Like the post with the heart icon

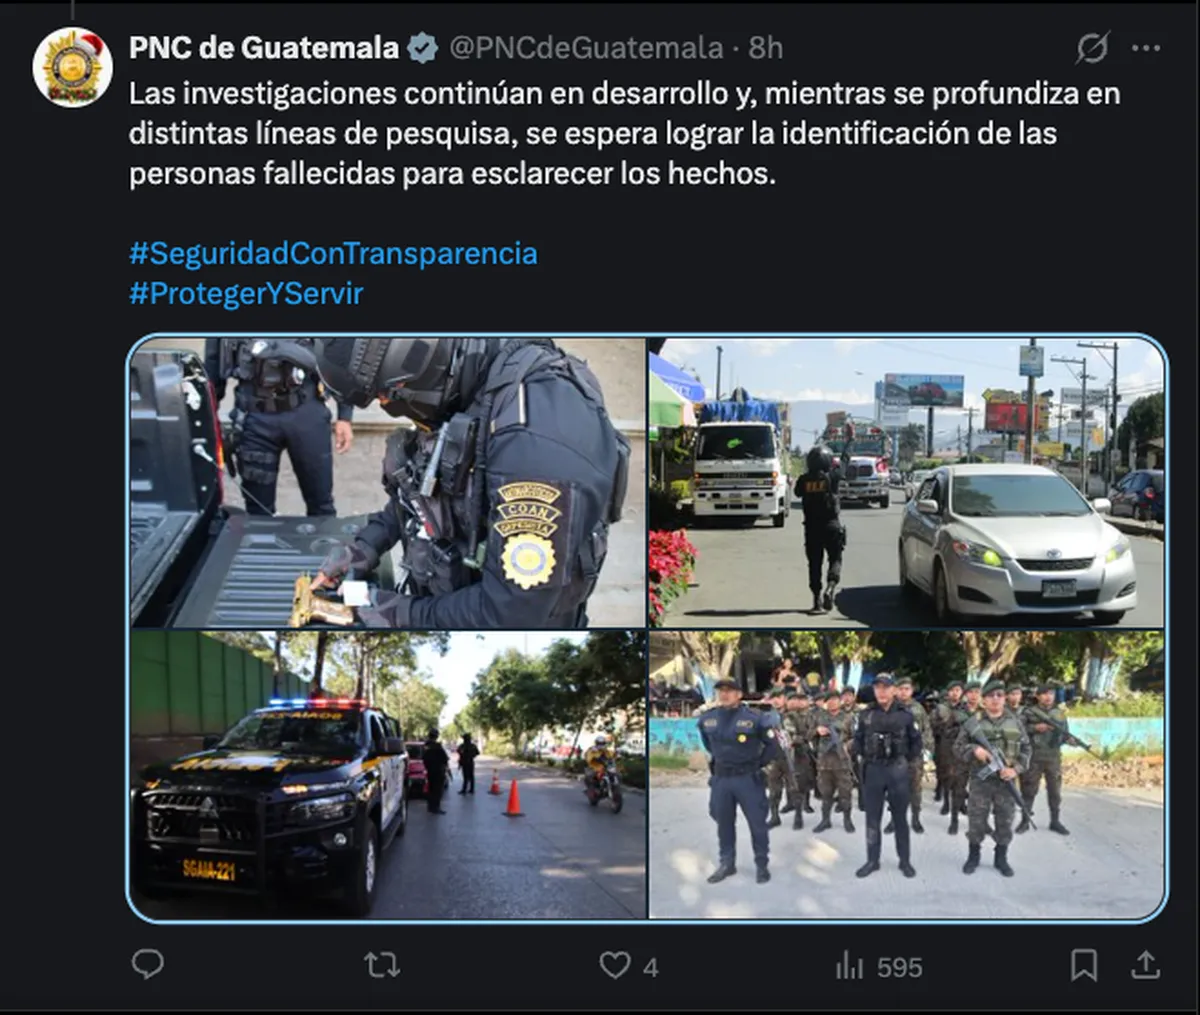point(614,965)
